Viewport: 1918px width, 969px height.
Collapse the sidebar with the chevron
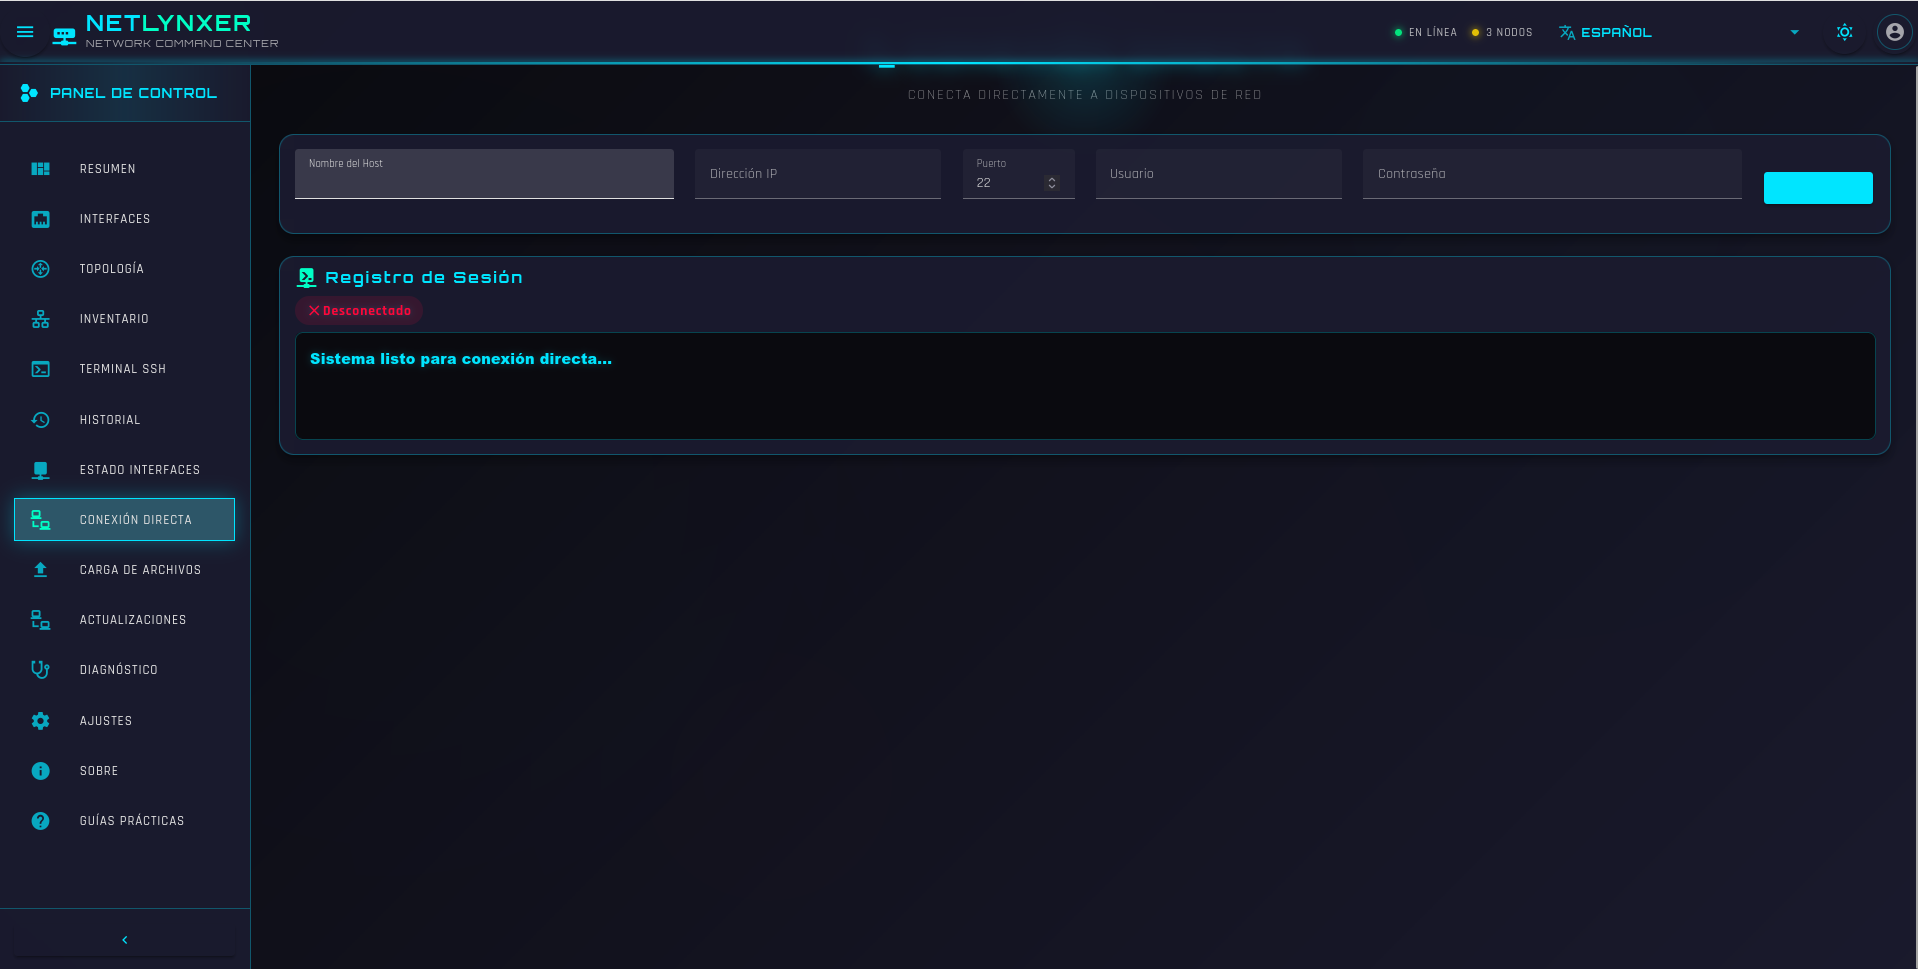(125, 940)
